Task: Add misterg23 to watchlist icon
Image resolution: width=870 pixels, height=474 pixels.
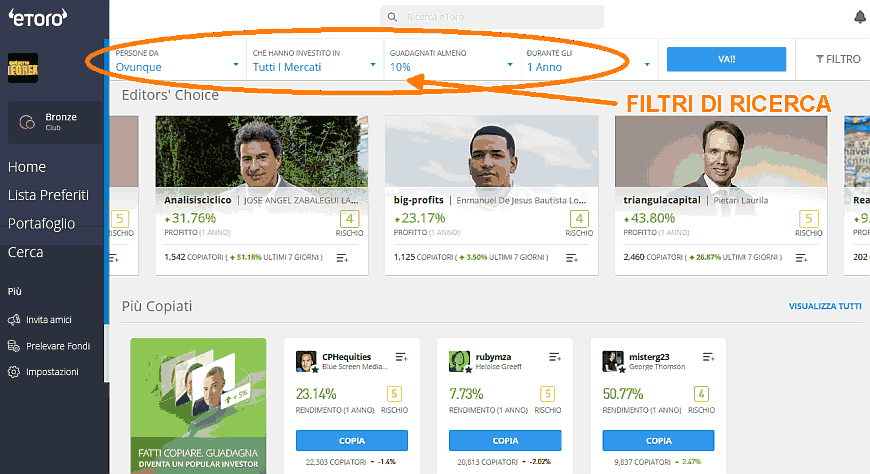Action: tap(709, 357)
